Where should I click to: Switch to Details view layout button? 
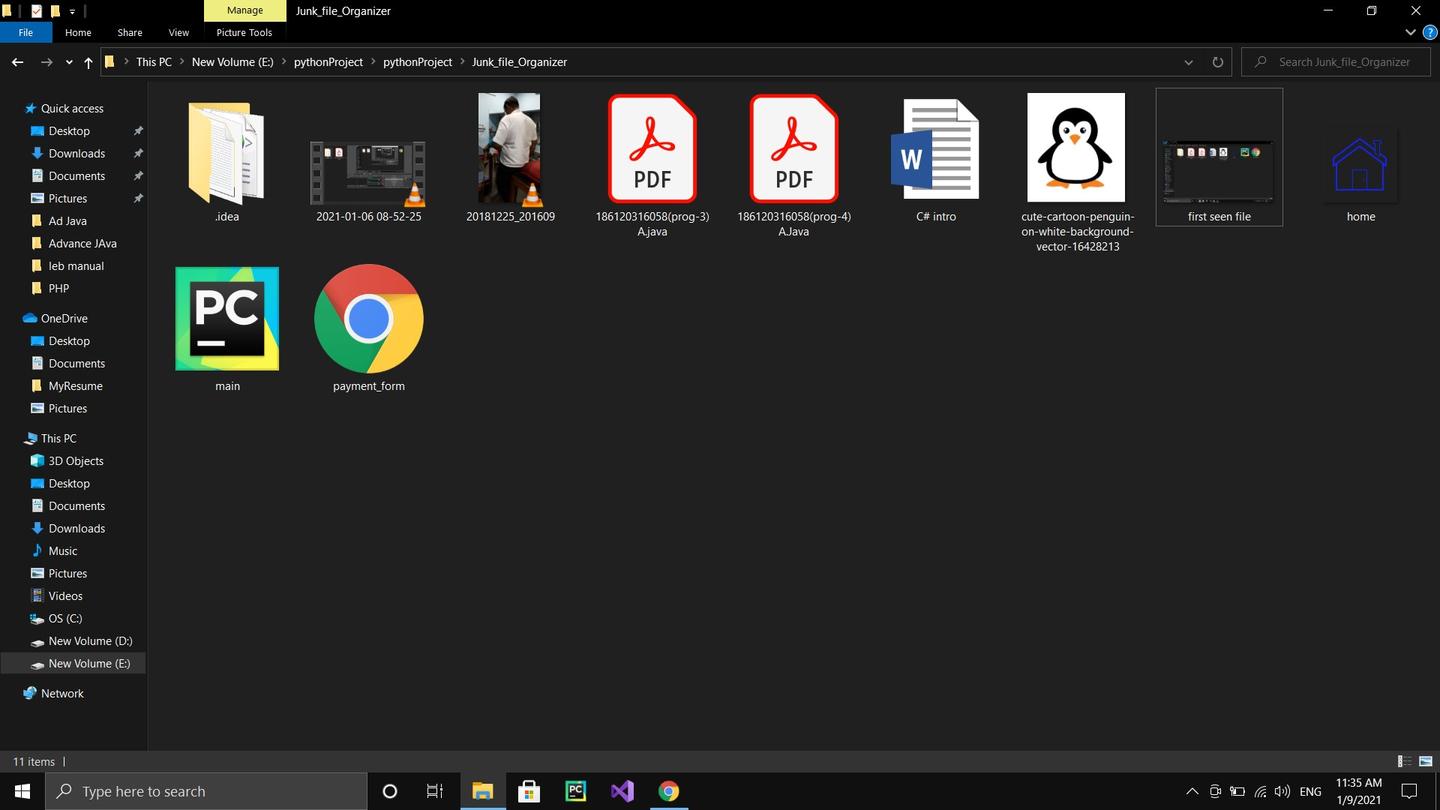pos(1404,762)
